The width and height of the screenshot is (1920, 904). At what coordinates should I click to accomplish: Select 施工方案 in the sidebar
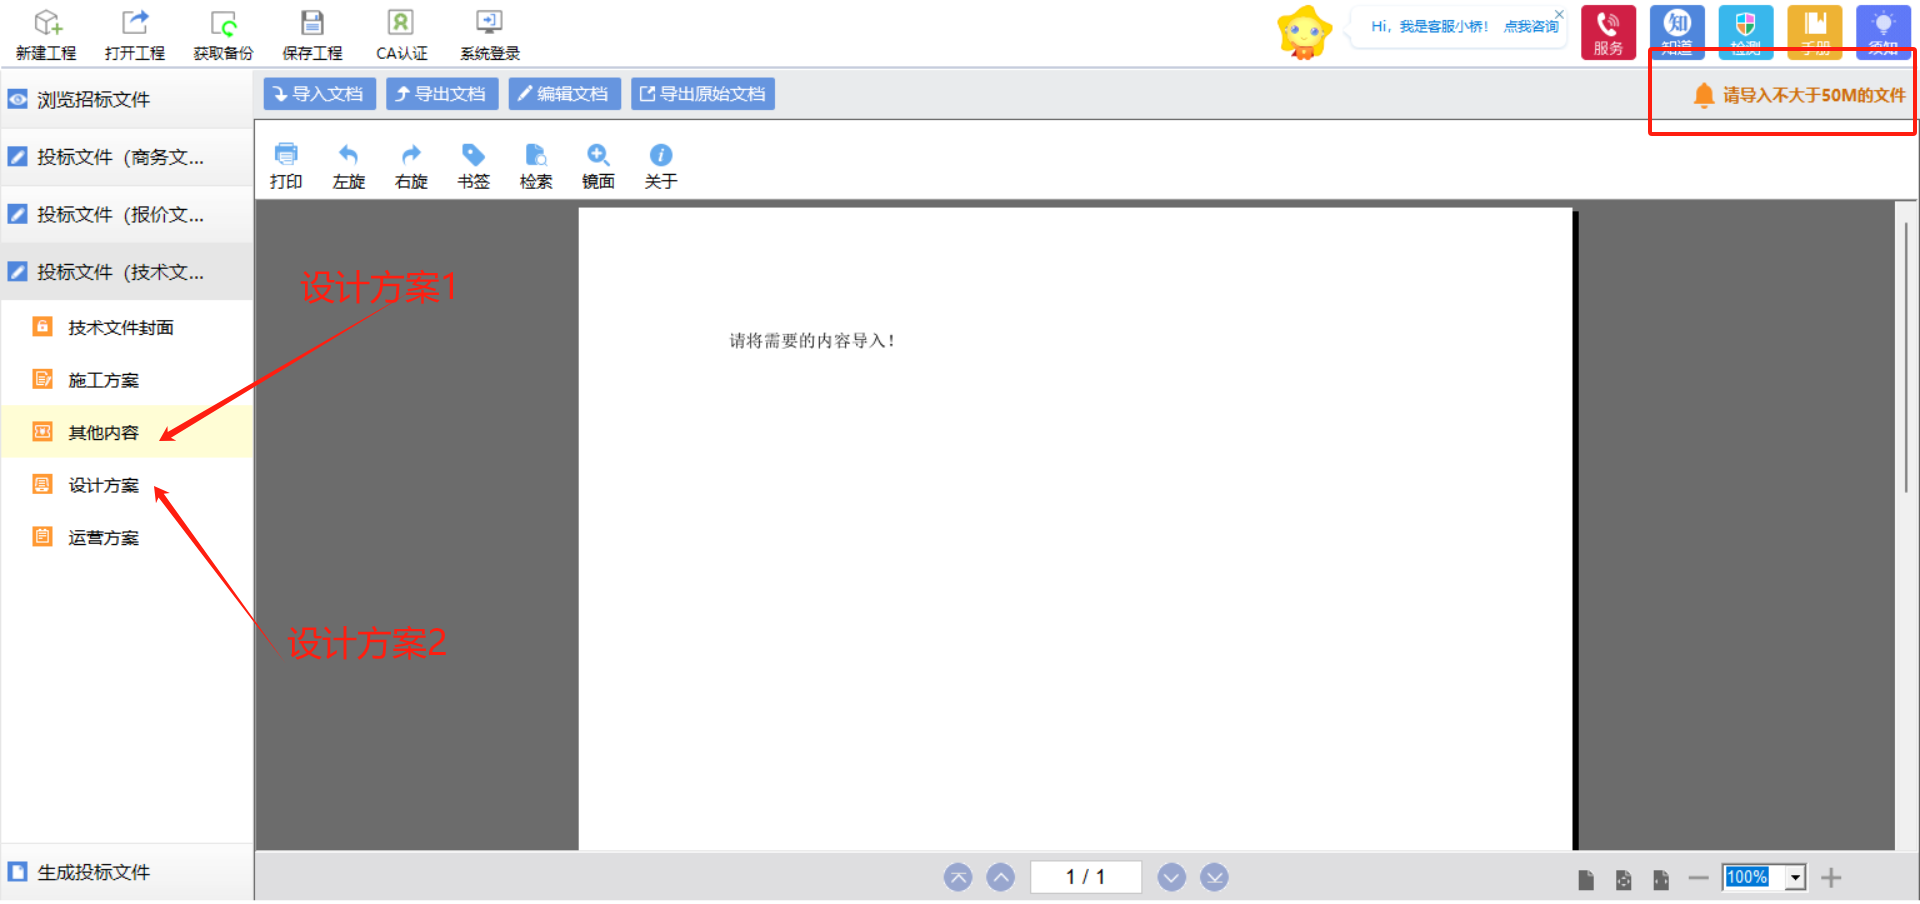coord(103,380)
